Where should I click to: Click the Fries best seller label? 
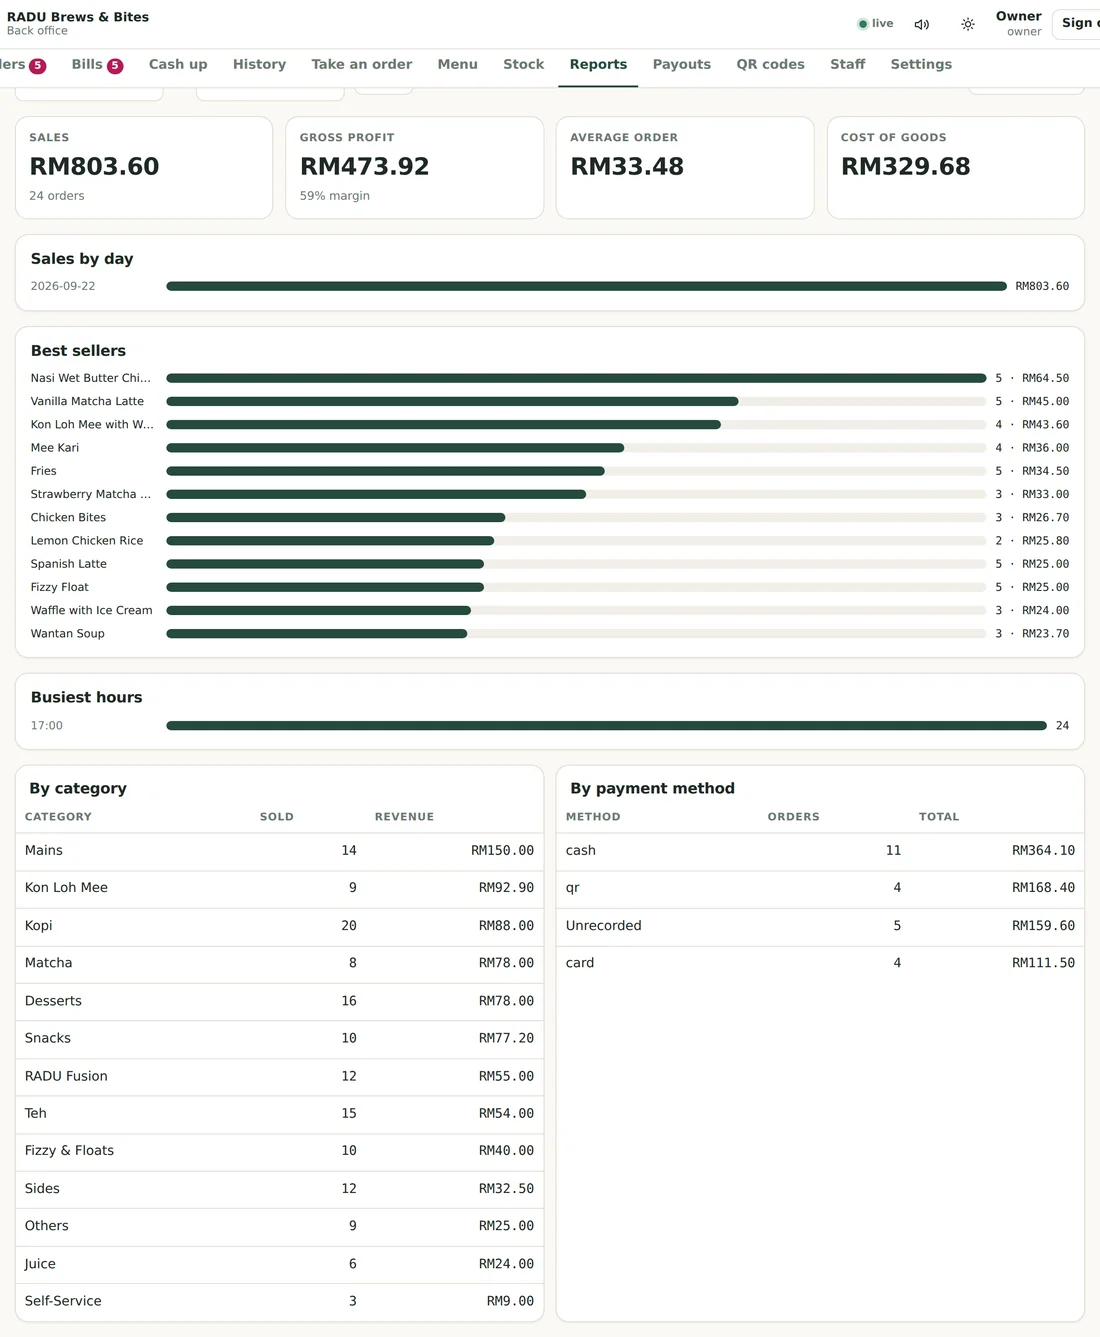click(43, 471)
